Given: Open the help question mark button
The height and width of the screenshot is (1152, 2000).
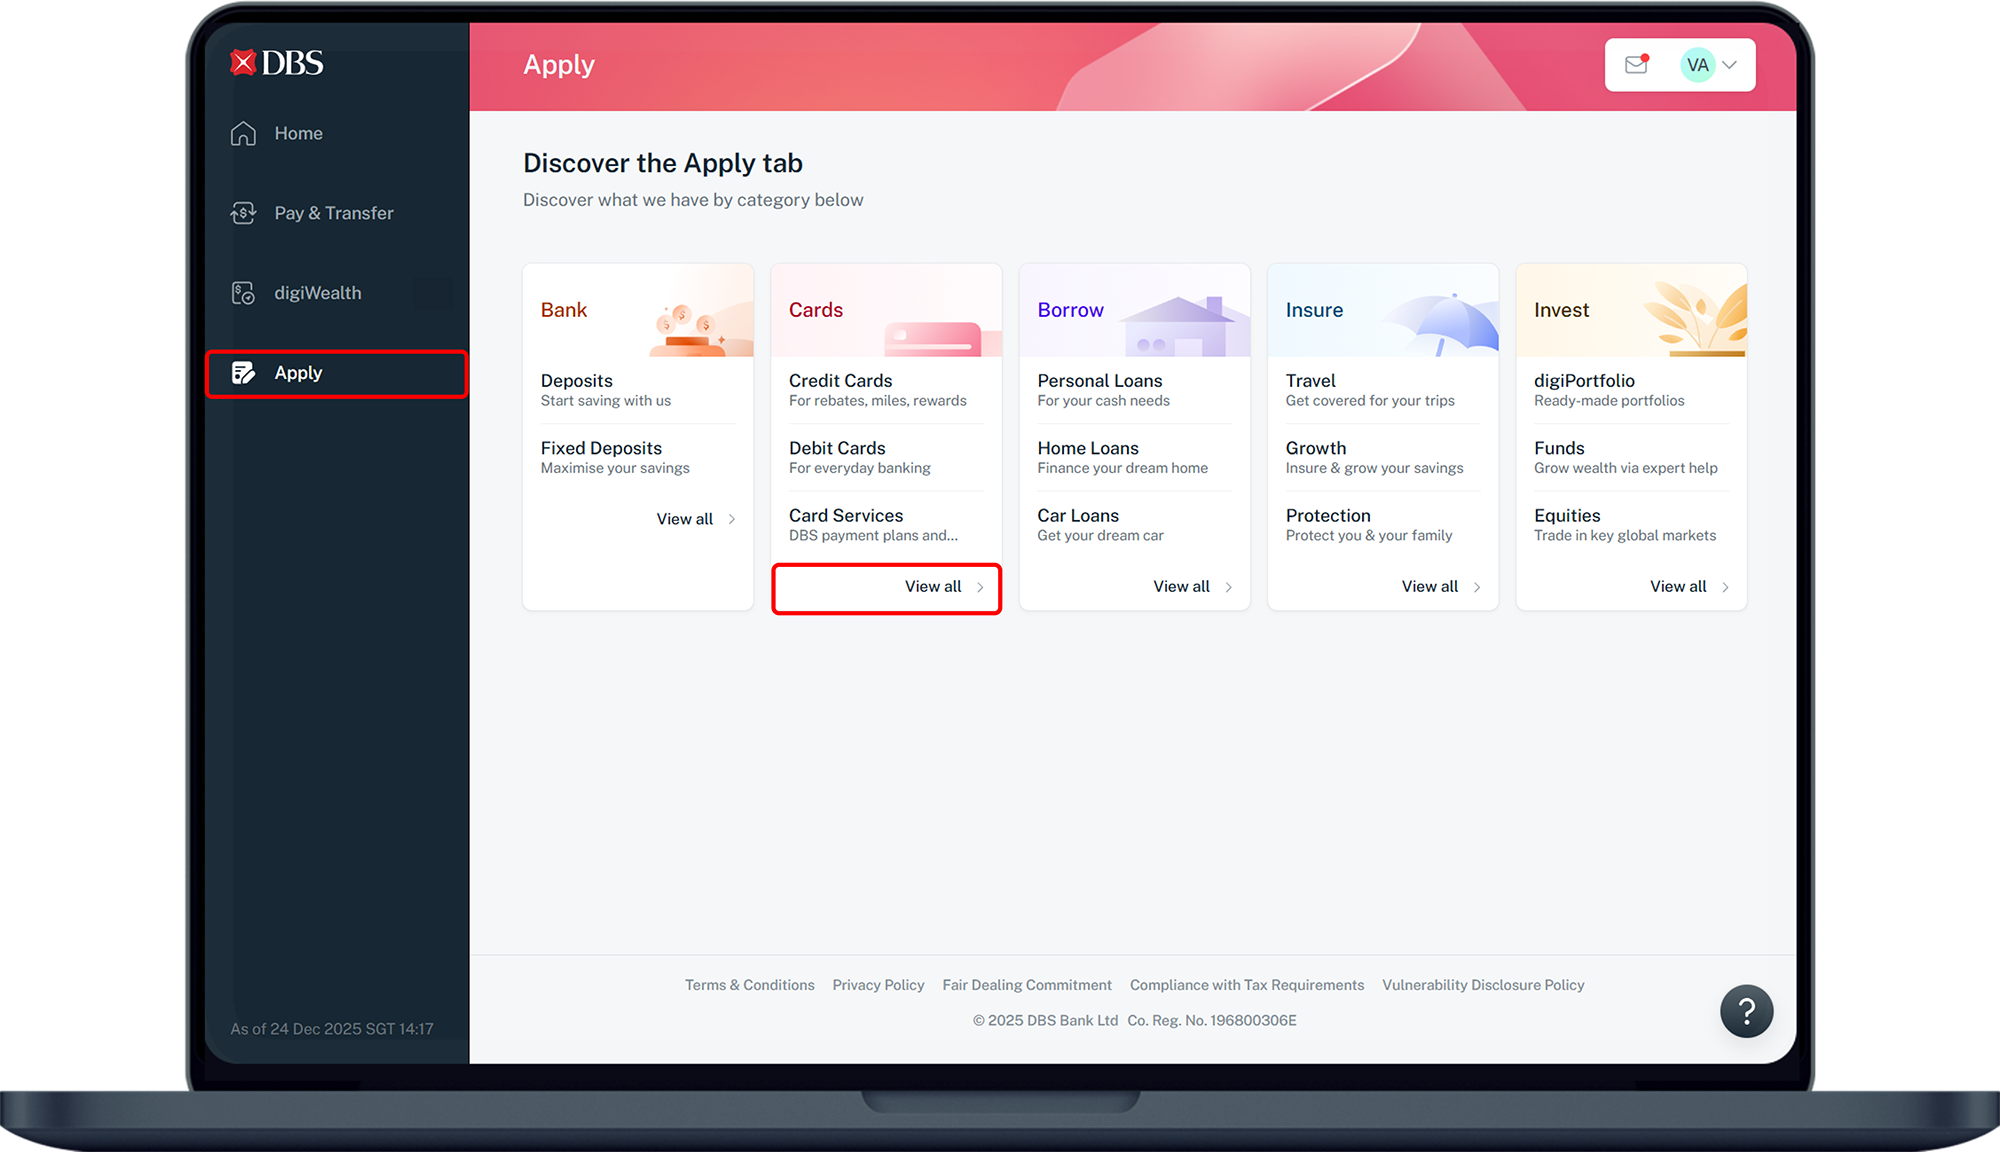Looking at the screenshot, I should (x=1746, y=1011).
